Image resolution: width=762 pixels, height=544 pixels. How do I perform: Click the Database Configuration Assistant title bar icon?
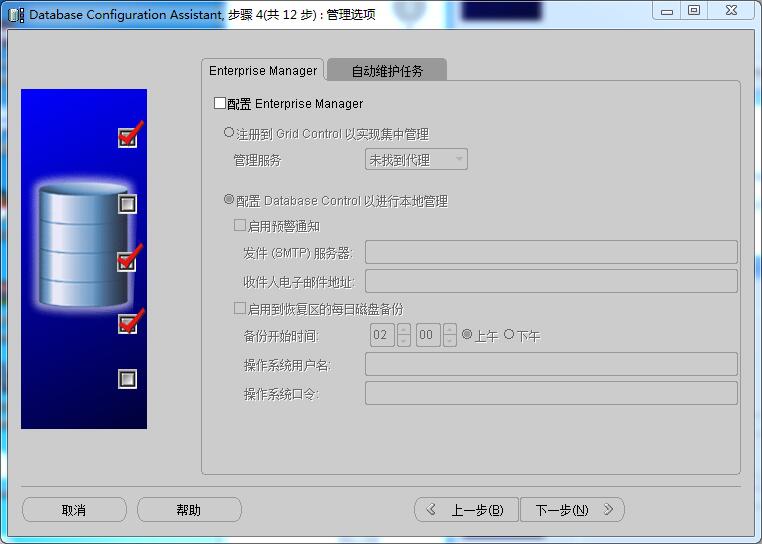(16, 15)
